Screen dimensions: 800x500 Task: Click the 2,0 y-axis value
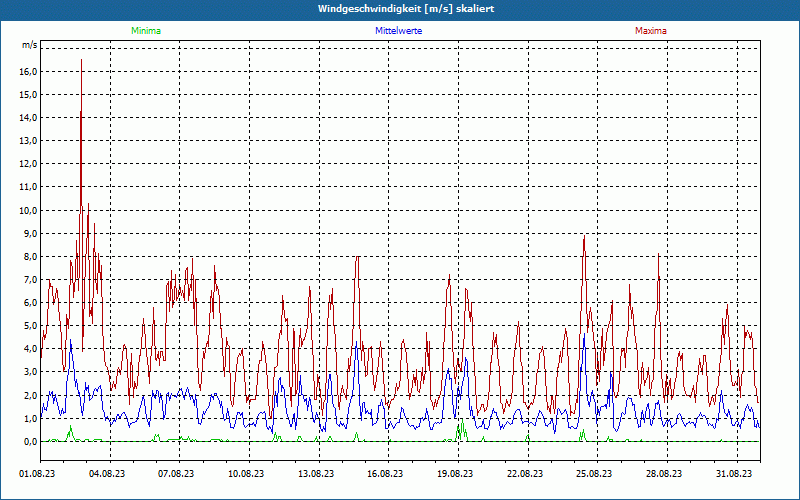30,395
